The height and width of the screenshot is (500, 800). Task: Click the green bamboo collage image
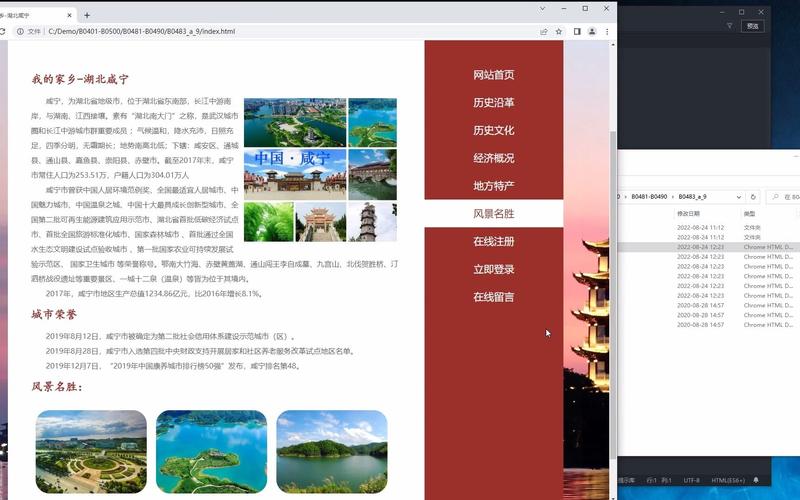[269, 222]
